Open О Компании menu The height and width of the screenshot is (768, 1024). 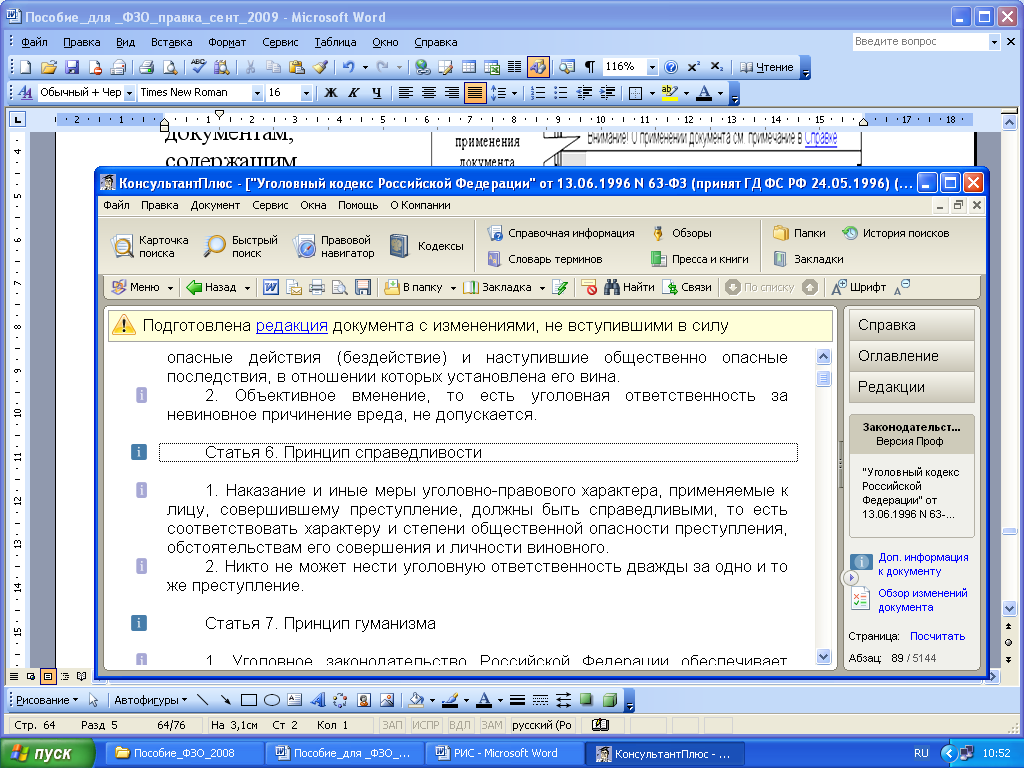421,205
